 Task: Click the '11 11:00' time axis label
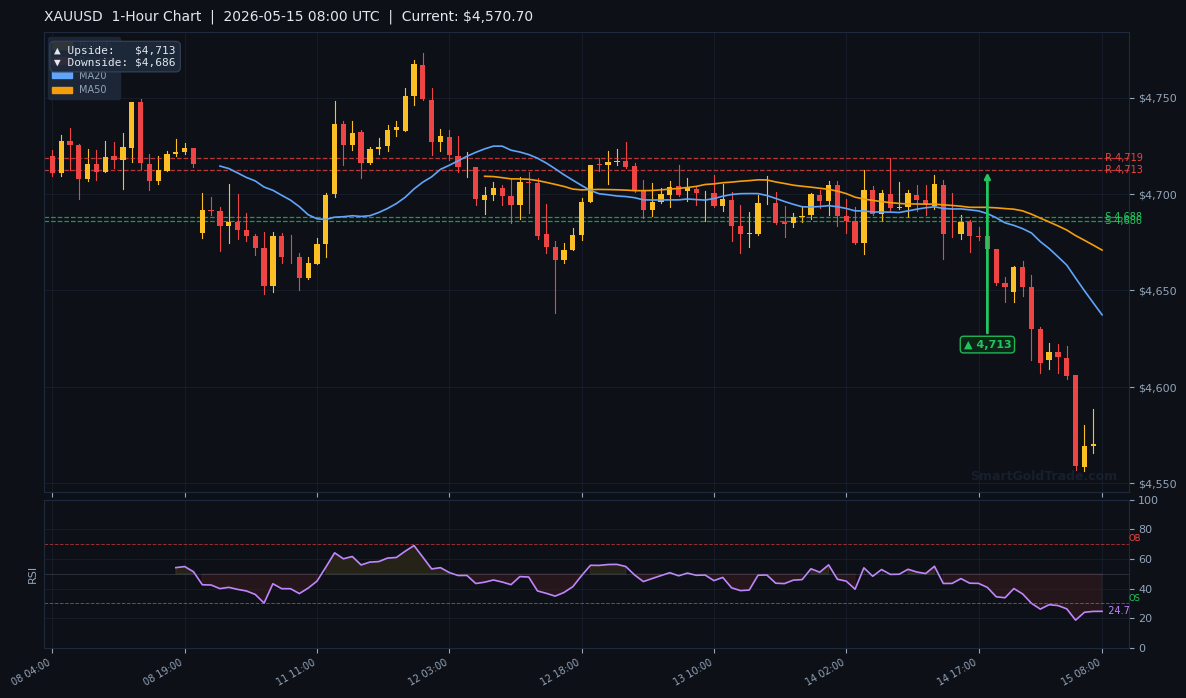click(296, 672)
